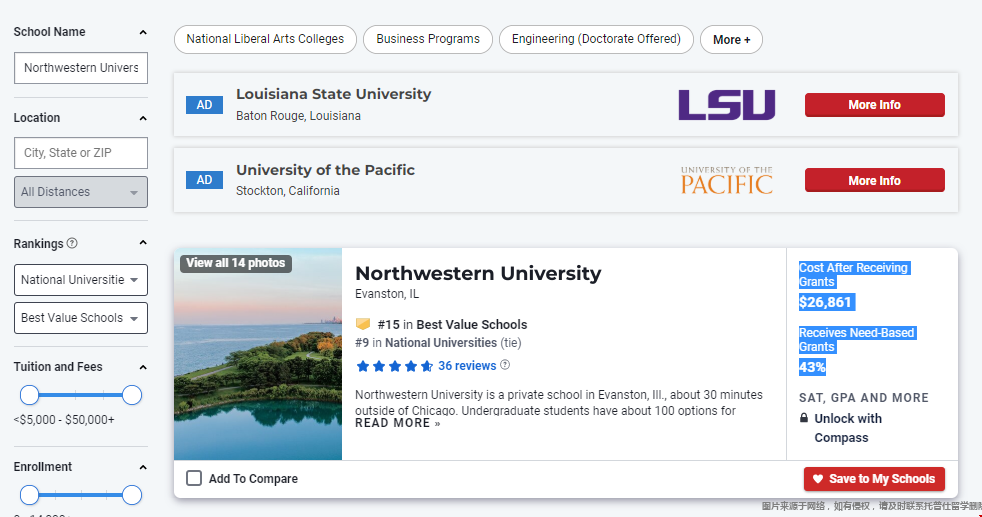Open the Best Value Schools dropdown
The image size is (982, 517).
tap(81, 318)
